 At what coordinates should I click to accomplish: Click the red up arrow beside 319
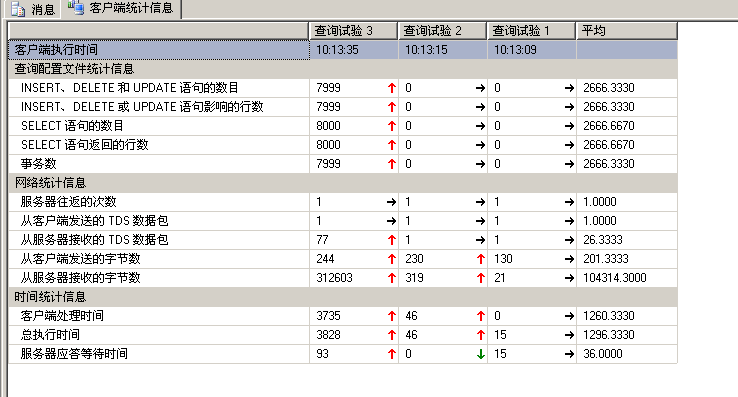tap(481, 278)
